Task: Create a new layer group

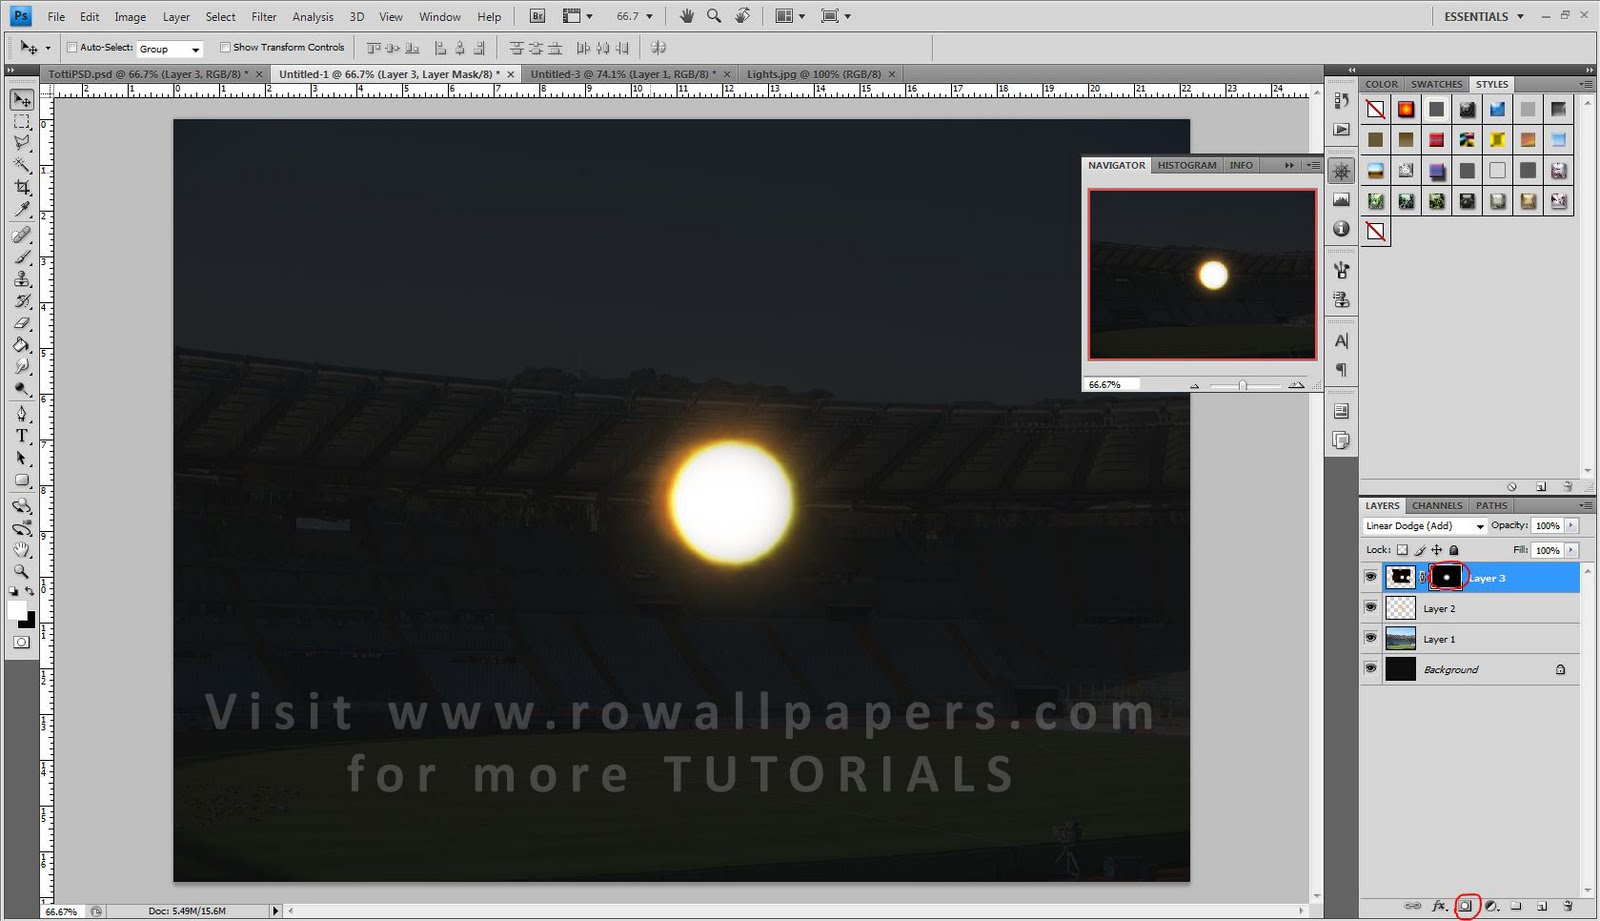Action: [x=1516, y=906]
